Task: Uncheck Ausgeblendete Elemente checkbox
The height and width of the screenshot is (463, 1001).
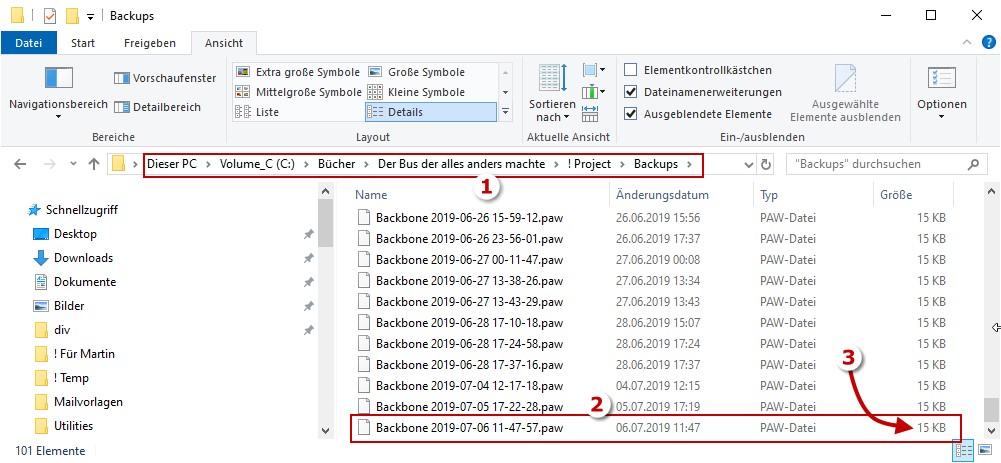Action: point(631,114)
